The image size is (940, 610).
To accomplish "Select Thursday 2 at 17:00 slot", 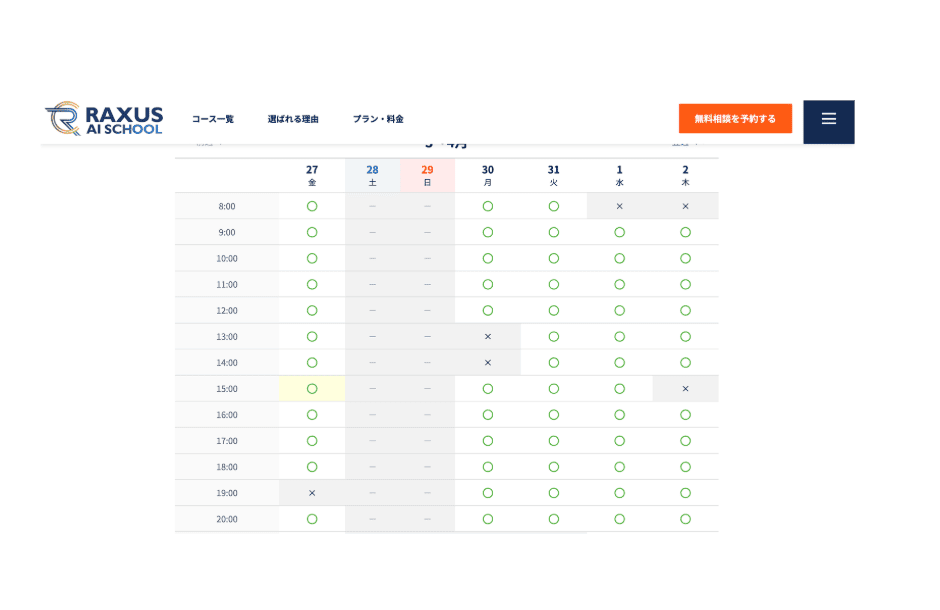I will [686, 441].
